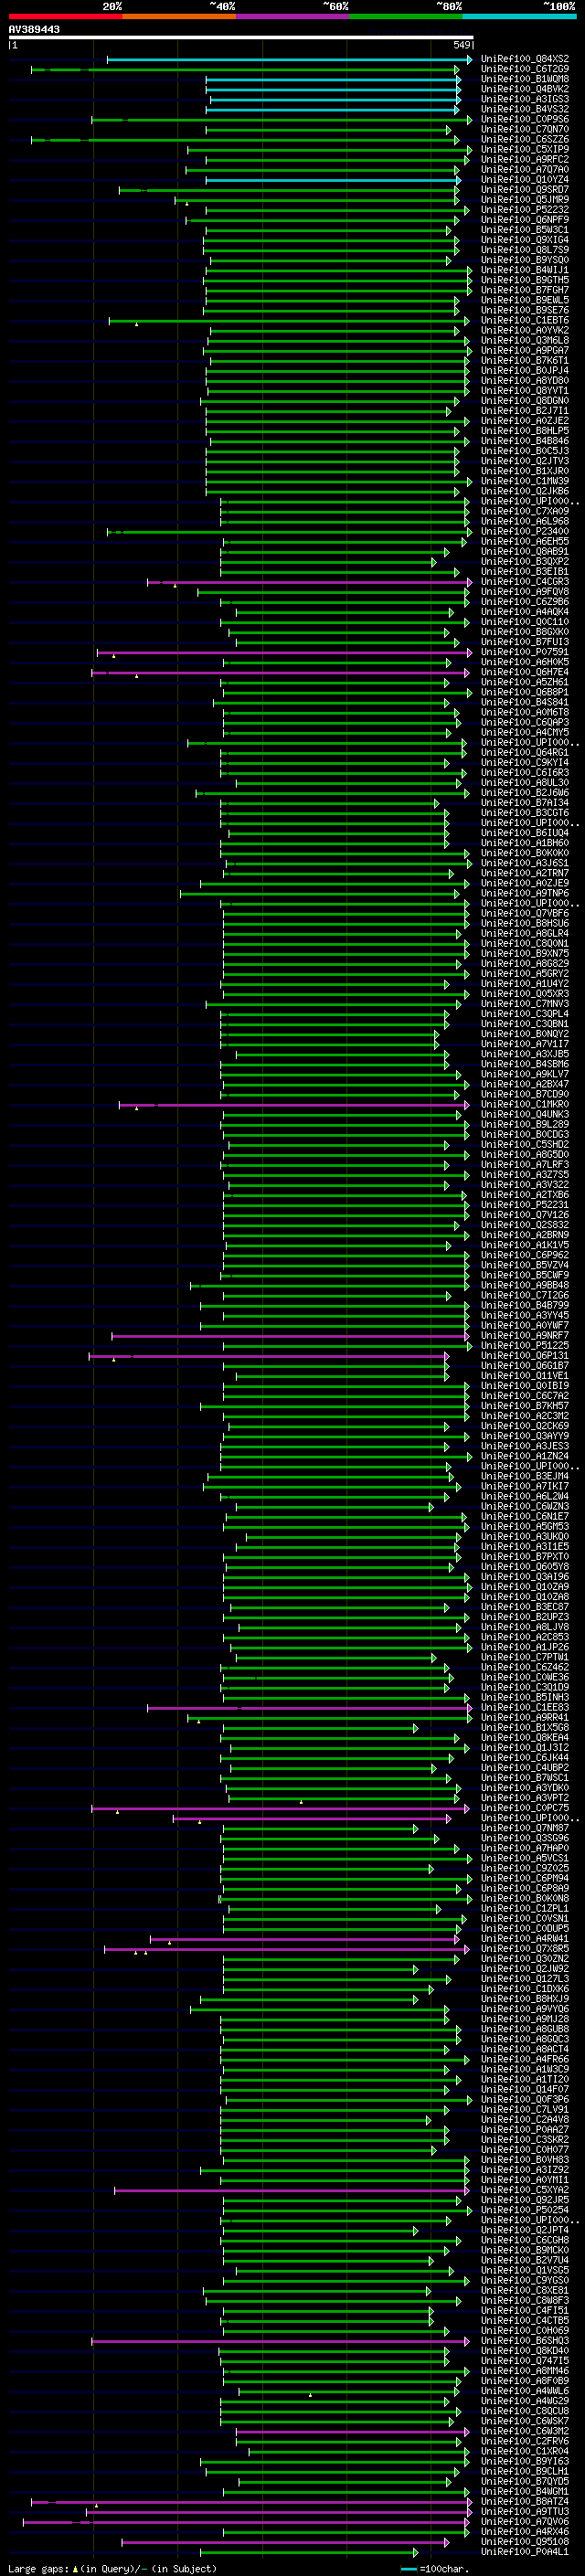Open hit UniRef100_B1WQM8

525,80
